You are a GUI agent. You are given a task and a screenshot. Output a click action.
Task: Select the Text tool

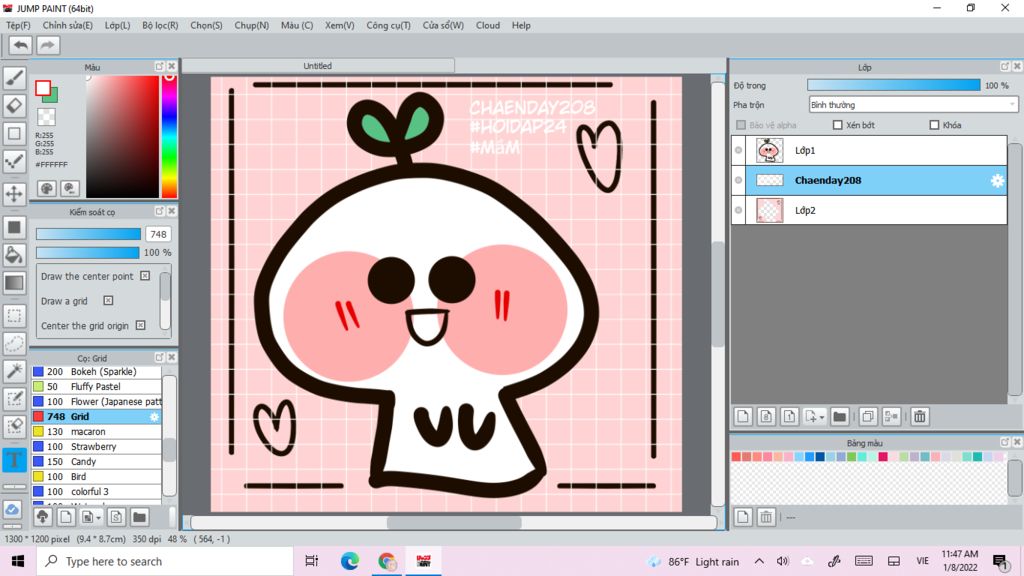pyautogui.click(x=14, y=460)
